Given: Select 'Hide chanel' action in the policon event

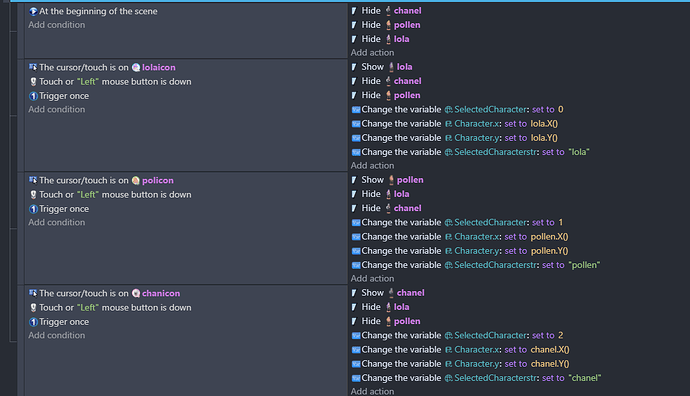Looking at the screenshot, I should coord(386,208).
